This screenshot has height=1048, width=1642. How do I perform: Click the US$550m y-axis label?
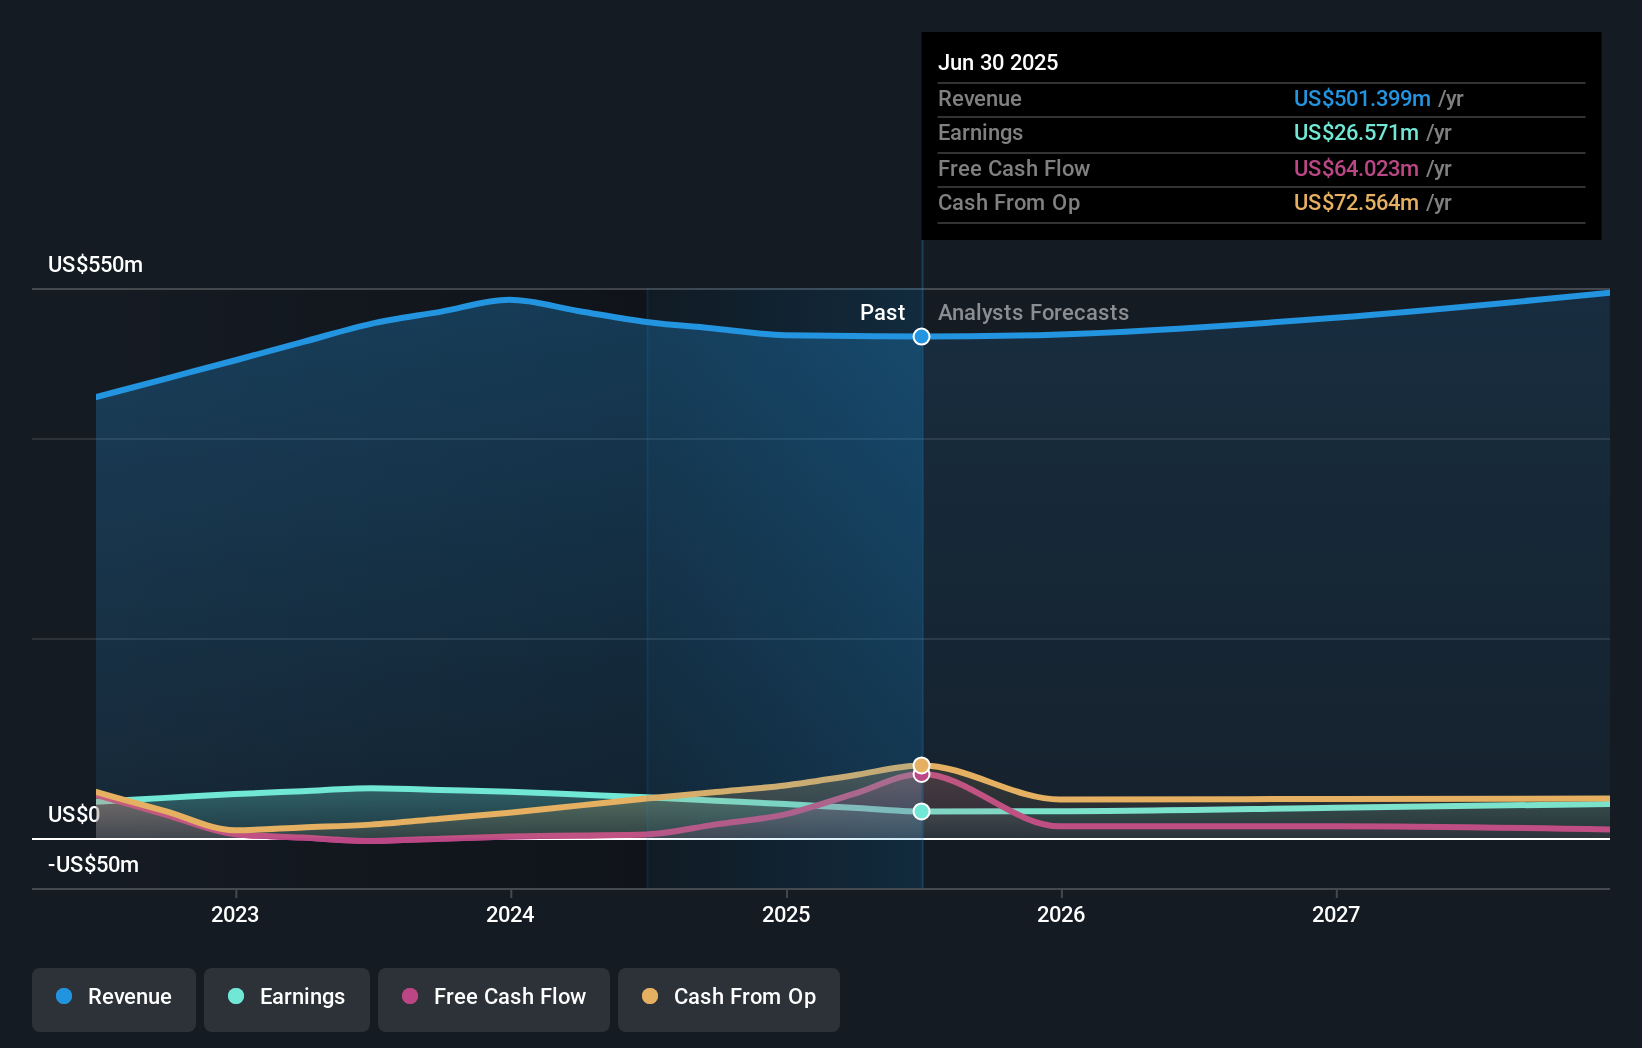coord(96,265)
